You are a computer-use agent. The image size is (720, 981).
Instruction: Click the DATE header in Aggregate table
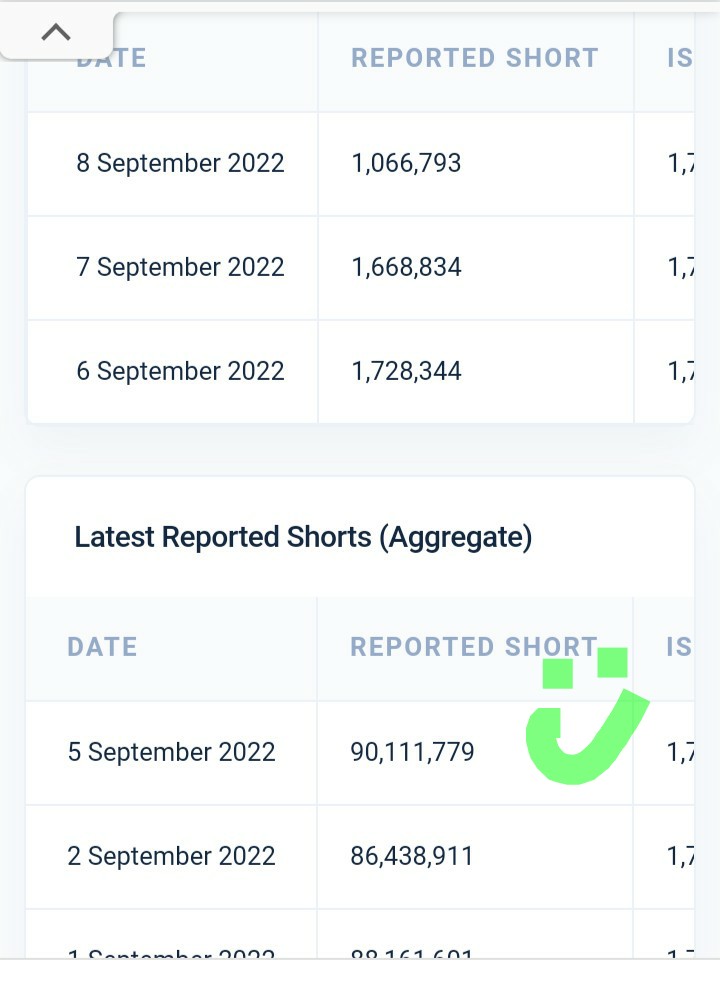(x=102, y=647)
